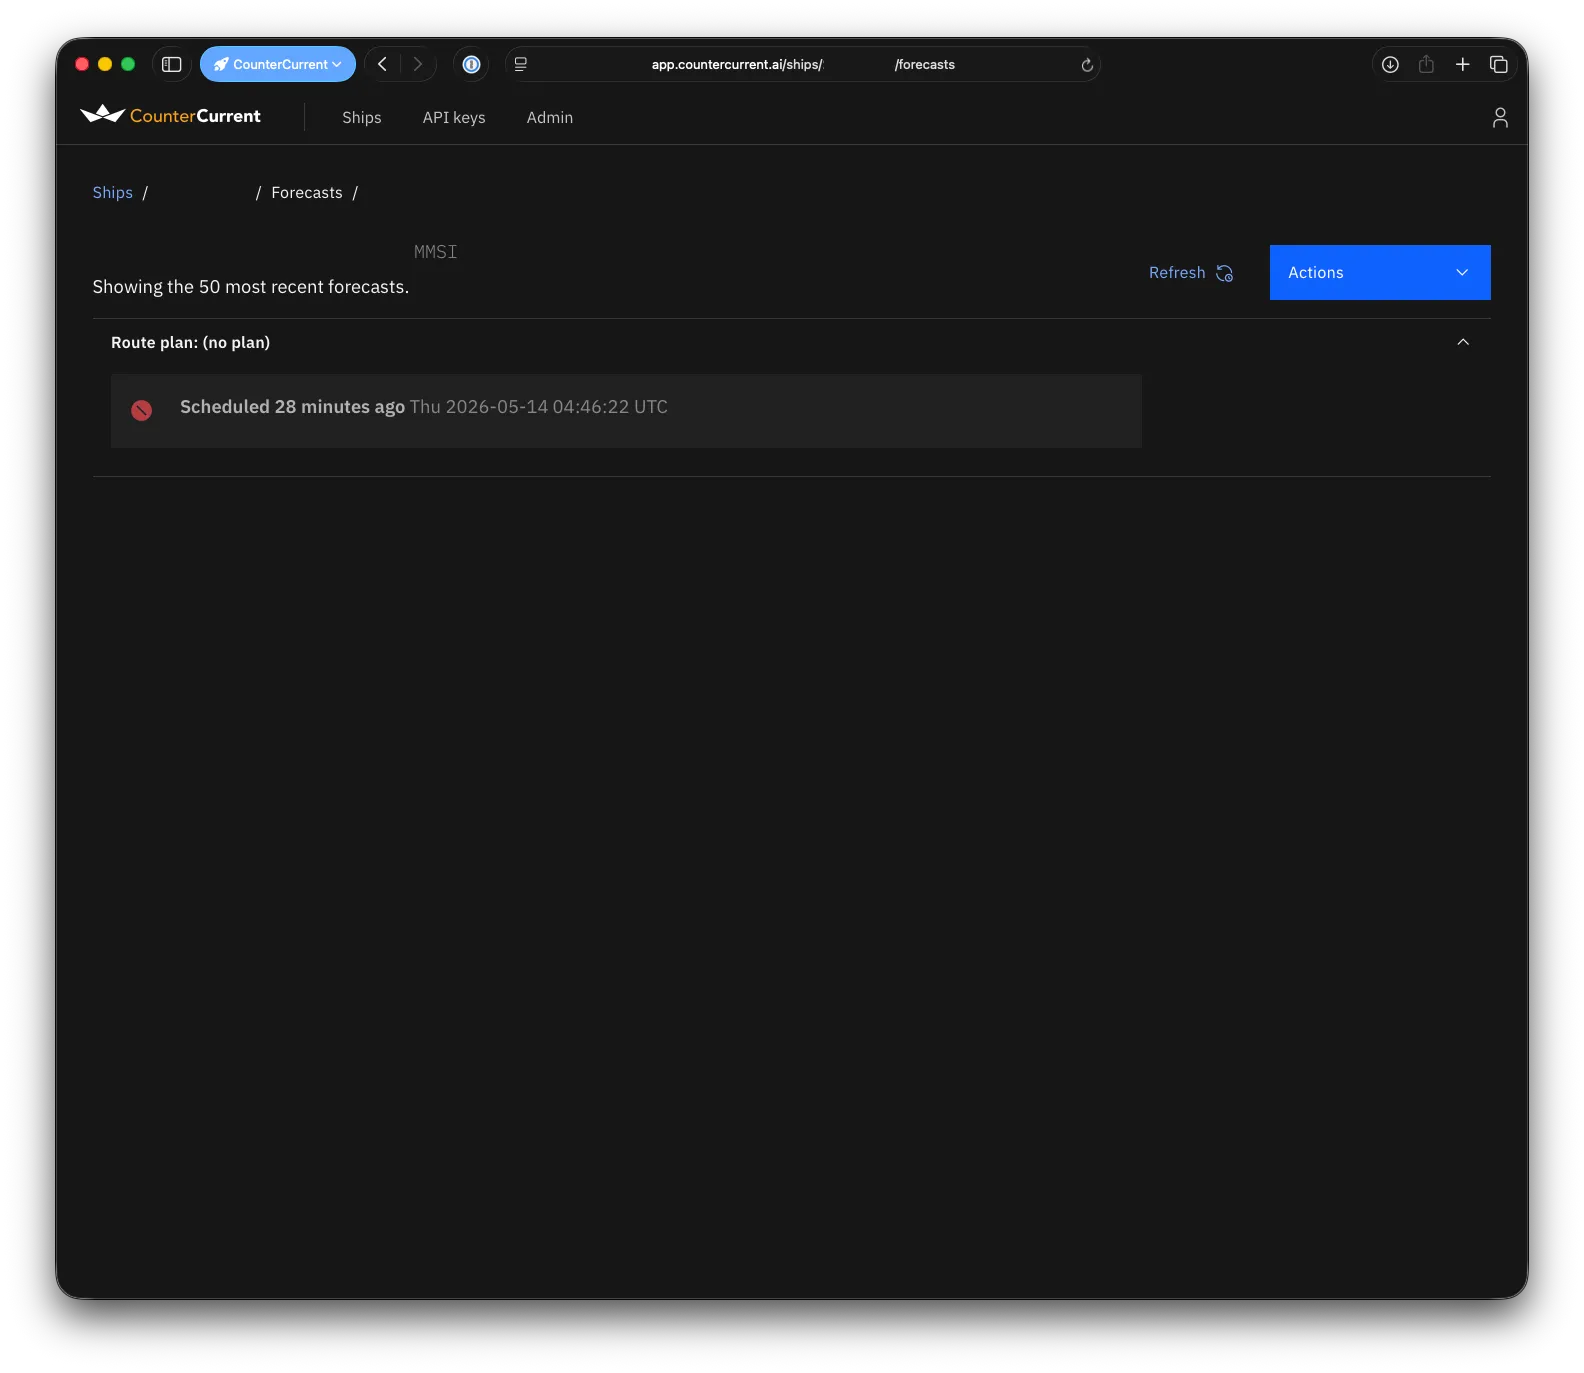Open the user account icon

pos(1500,118)
